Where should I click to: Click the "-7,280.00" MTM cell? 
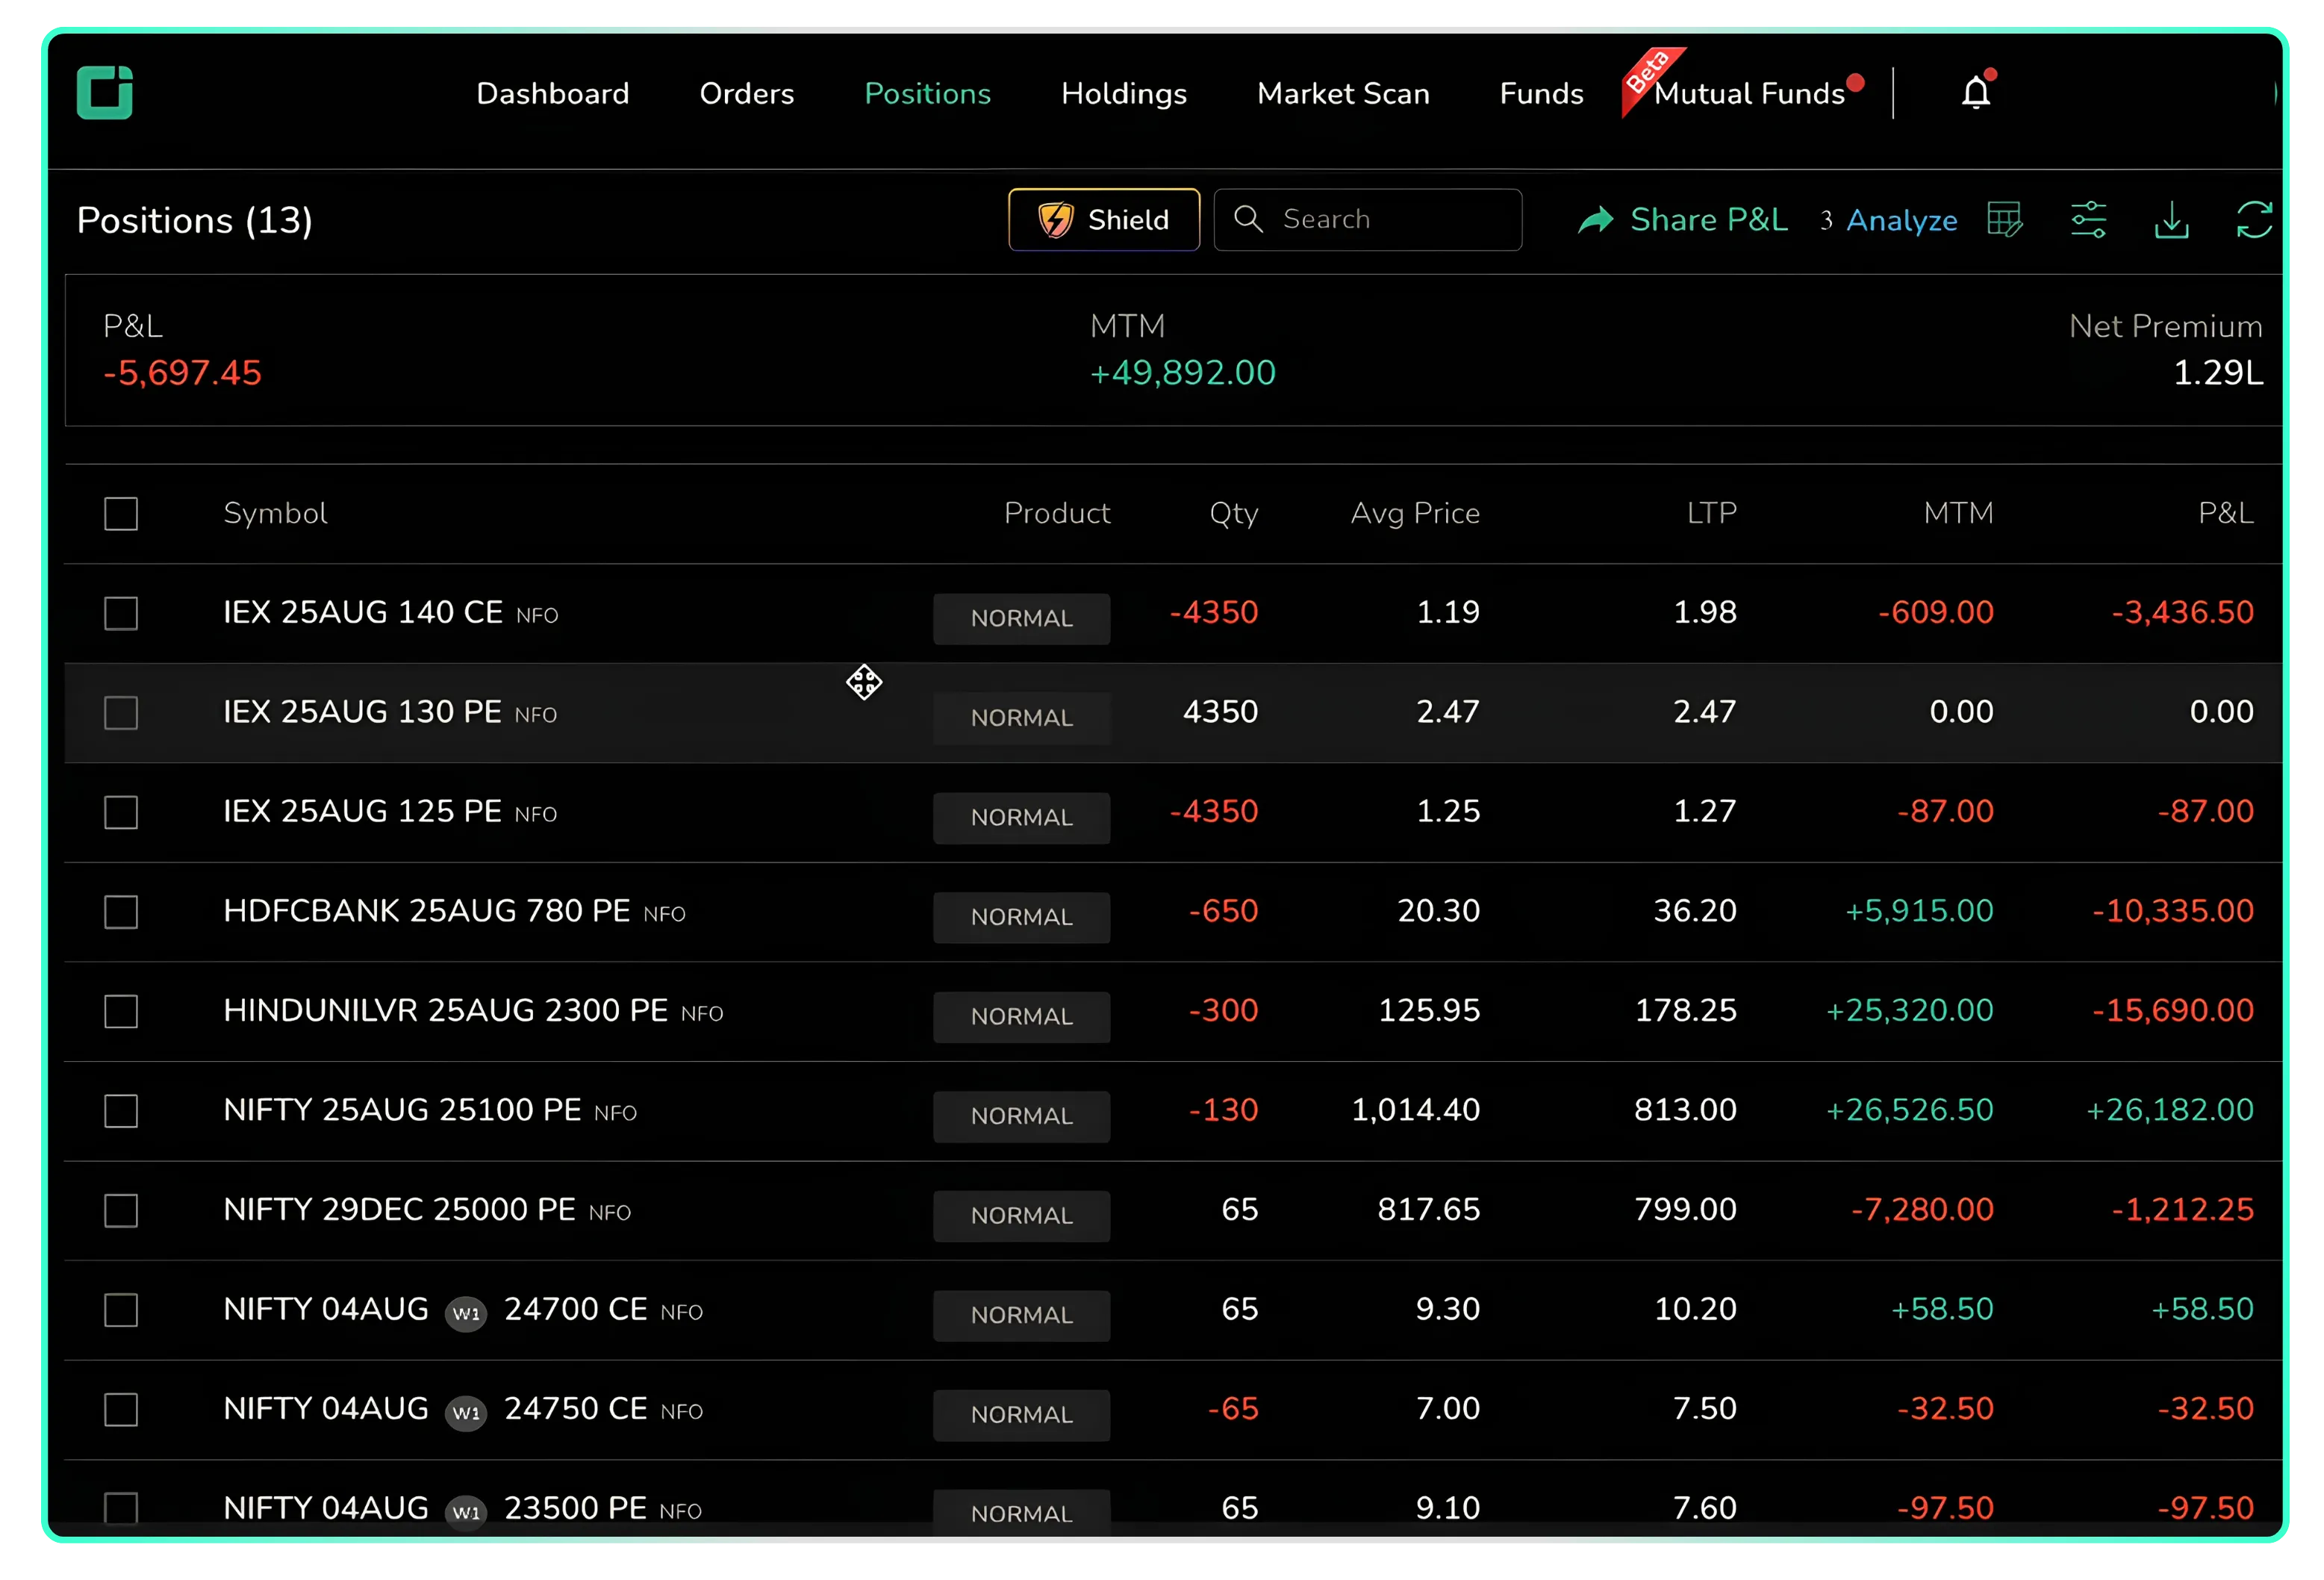point(1922,1209)
